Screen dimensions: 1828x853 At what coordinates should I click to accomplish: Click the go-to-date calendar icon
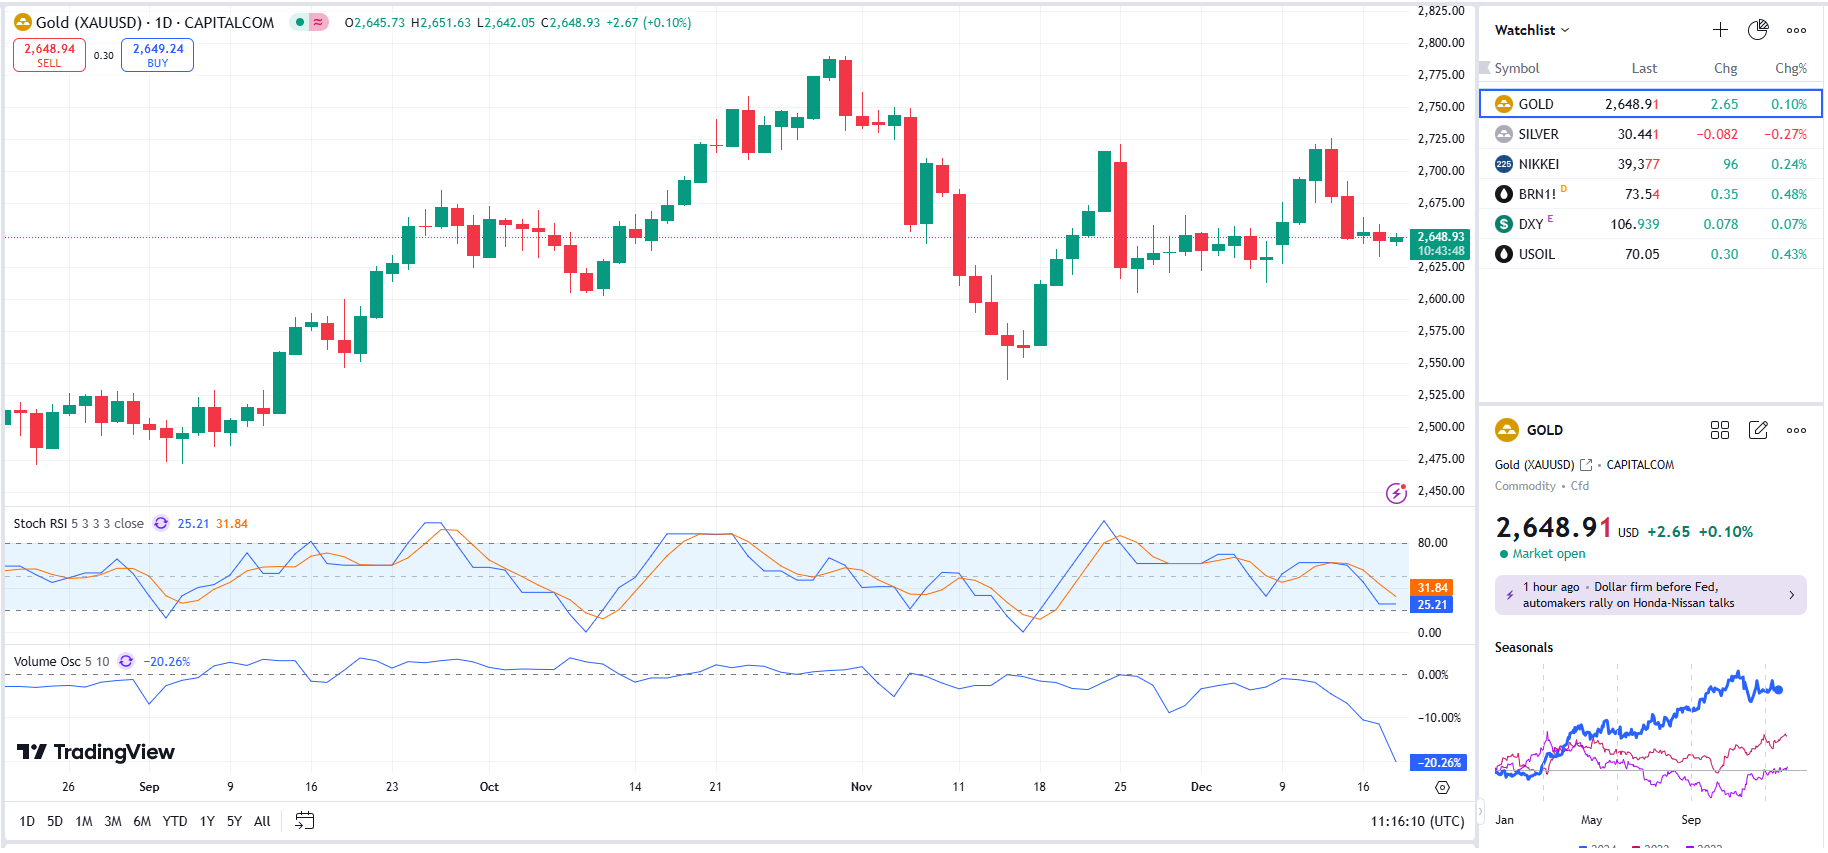click(x=305, y=821)
